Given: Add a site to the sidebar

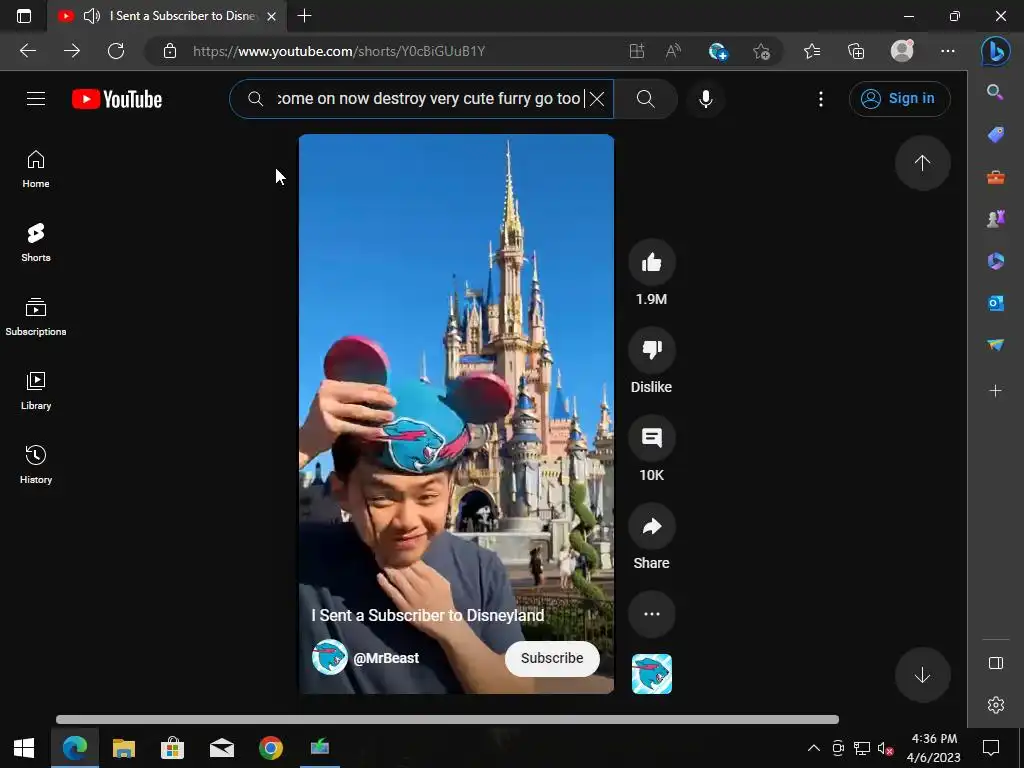Looking at the screenshot, I should pos(995,391).
